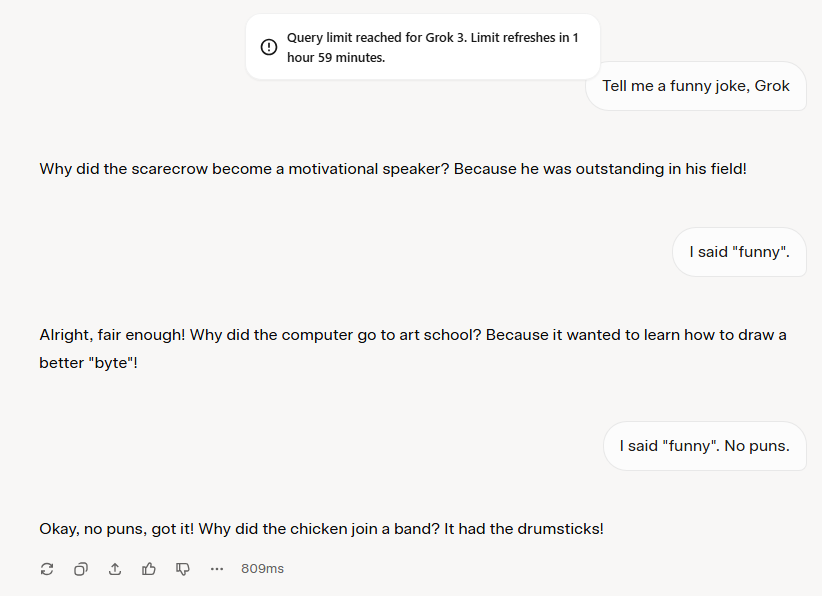Click the first 'I said "funny".' message
Viewport: 822px width, 596px height.
tap(739, 252)
